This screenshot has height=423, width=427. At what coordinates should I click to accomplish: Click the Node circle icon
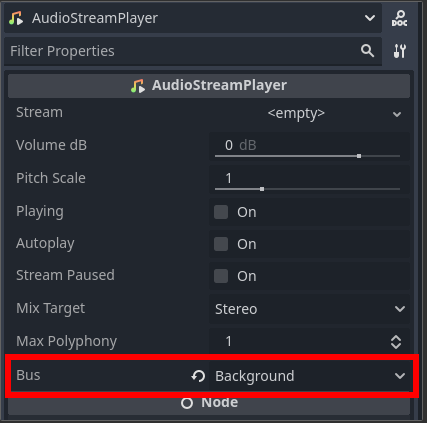[187, 403]
